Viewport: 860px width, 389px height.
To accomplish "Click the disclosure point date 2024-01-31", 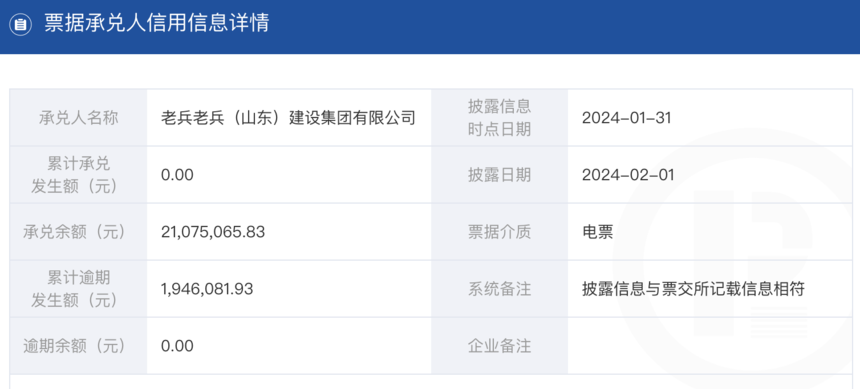I will tap(626, 118).
